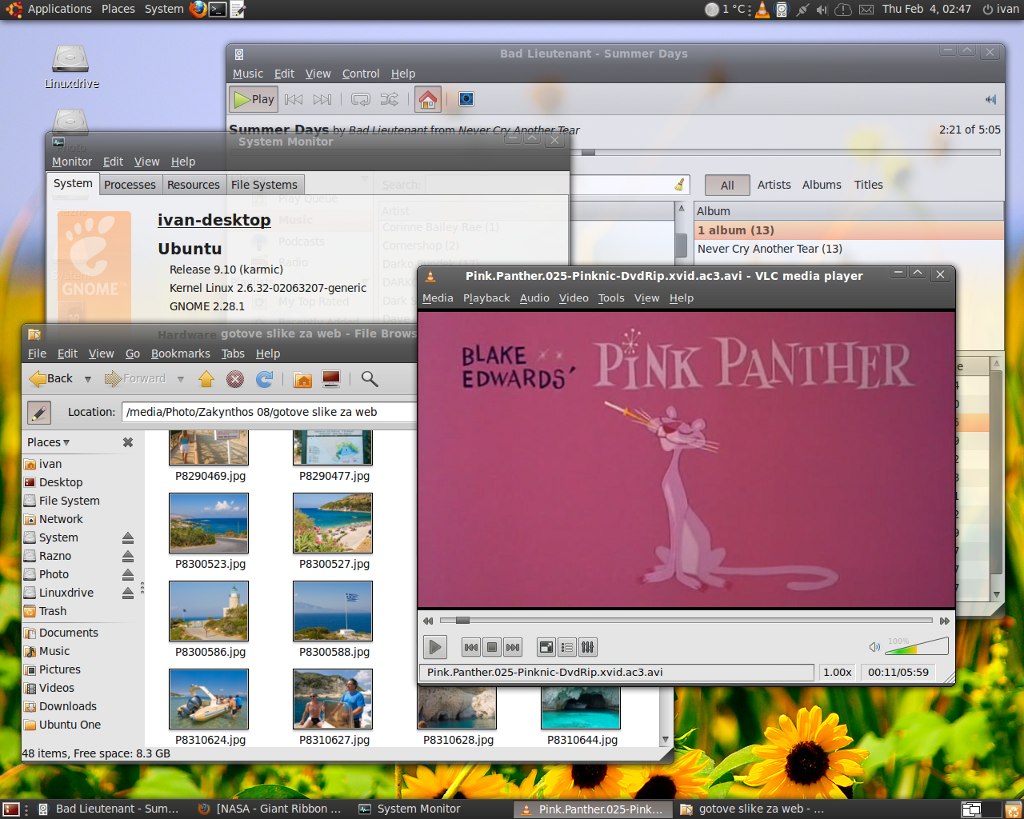Adjust the VLC volume slider

point(917,647)
